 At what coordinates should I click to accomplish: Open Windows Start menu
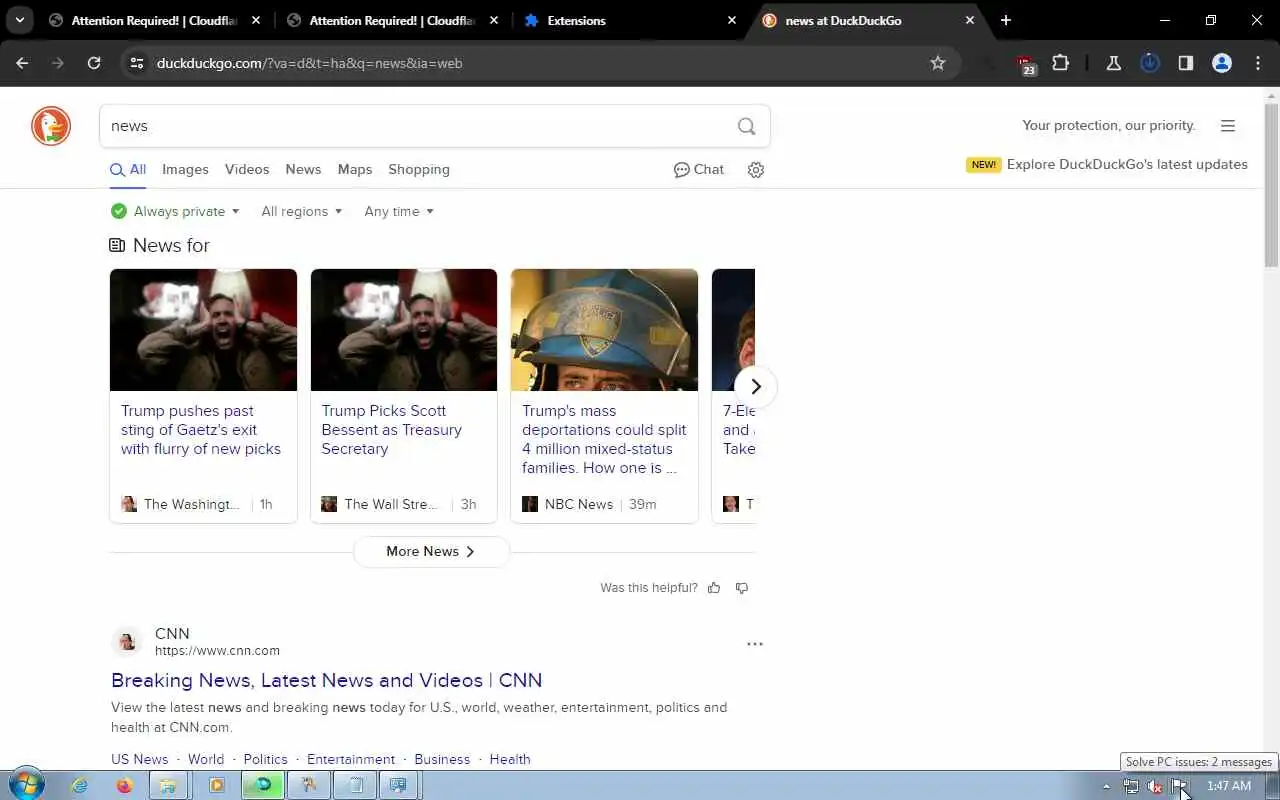[x=26, y=785]
